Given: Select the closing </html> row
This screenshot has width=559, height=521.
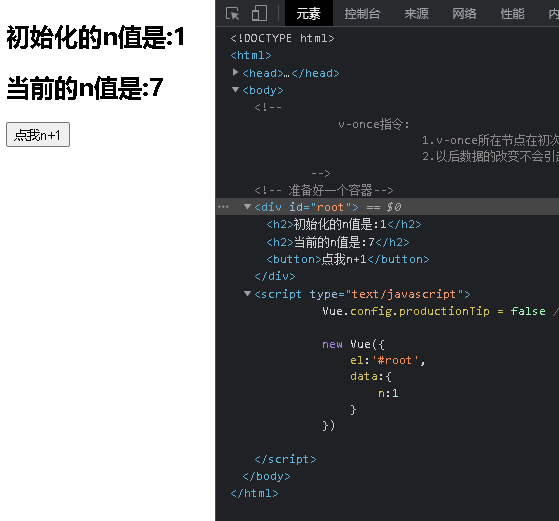Looking at the screenshot, I should click(255, 494).
